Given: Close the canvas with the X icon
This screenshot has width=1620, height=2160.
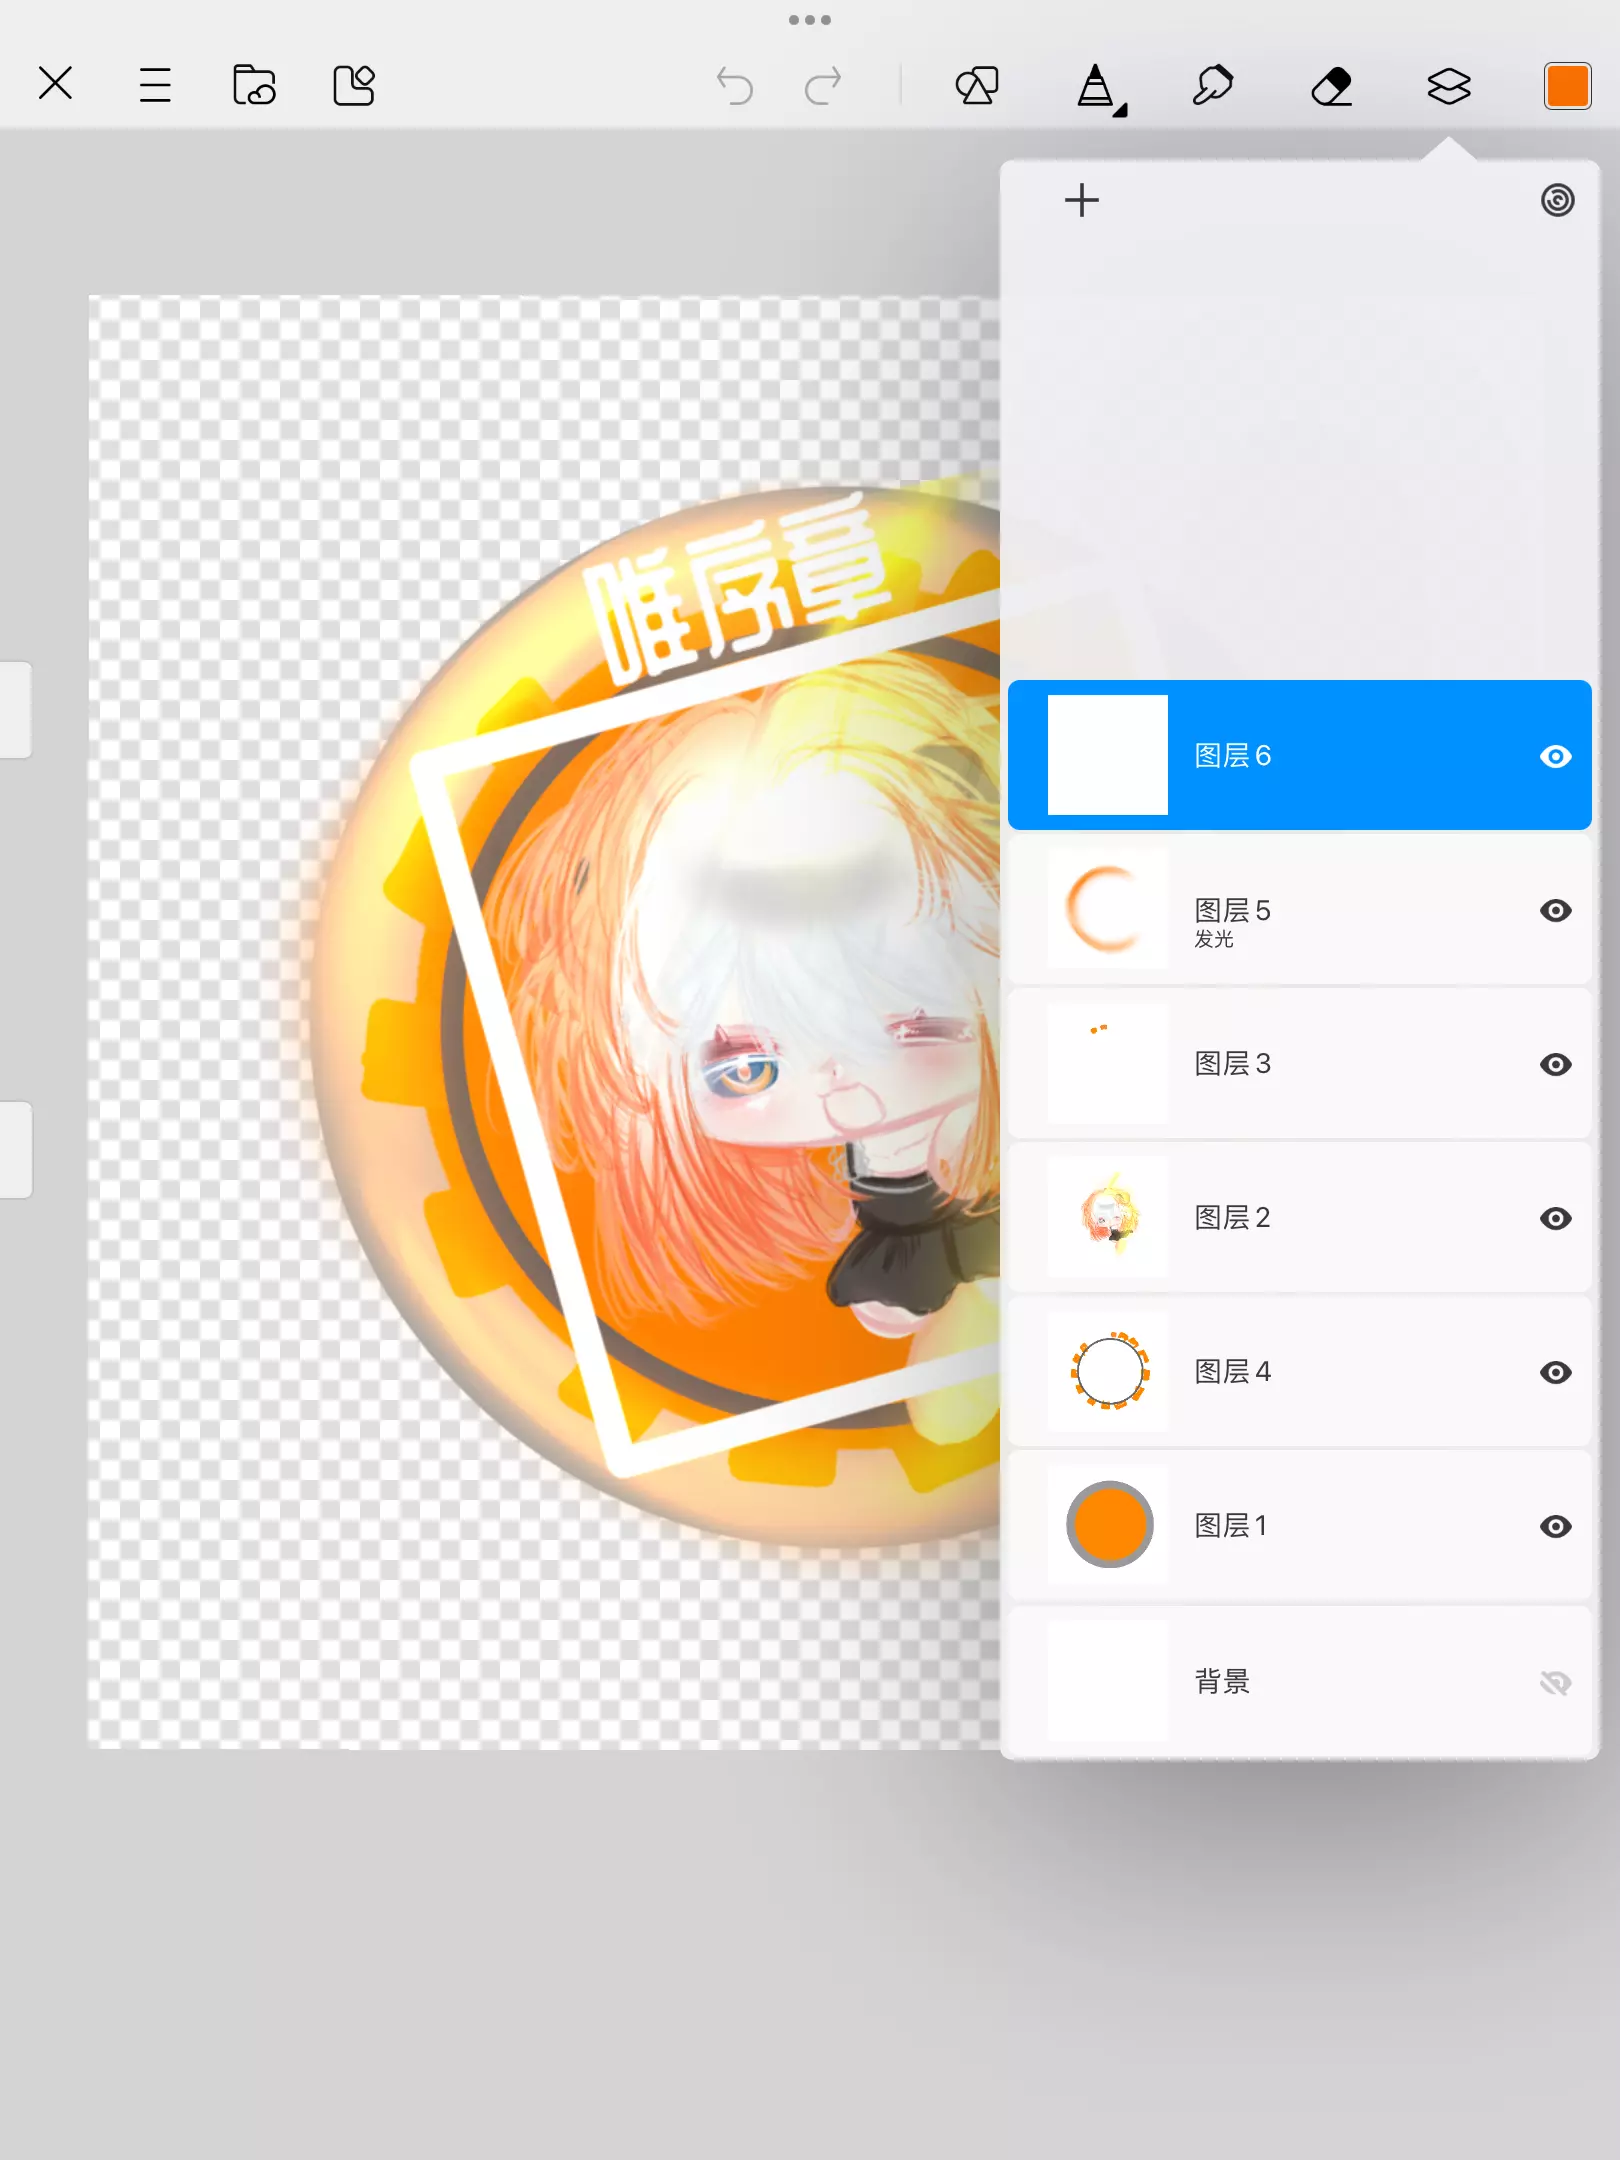Looking at the screenshot, I should click(x=56, y=84).
